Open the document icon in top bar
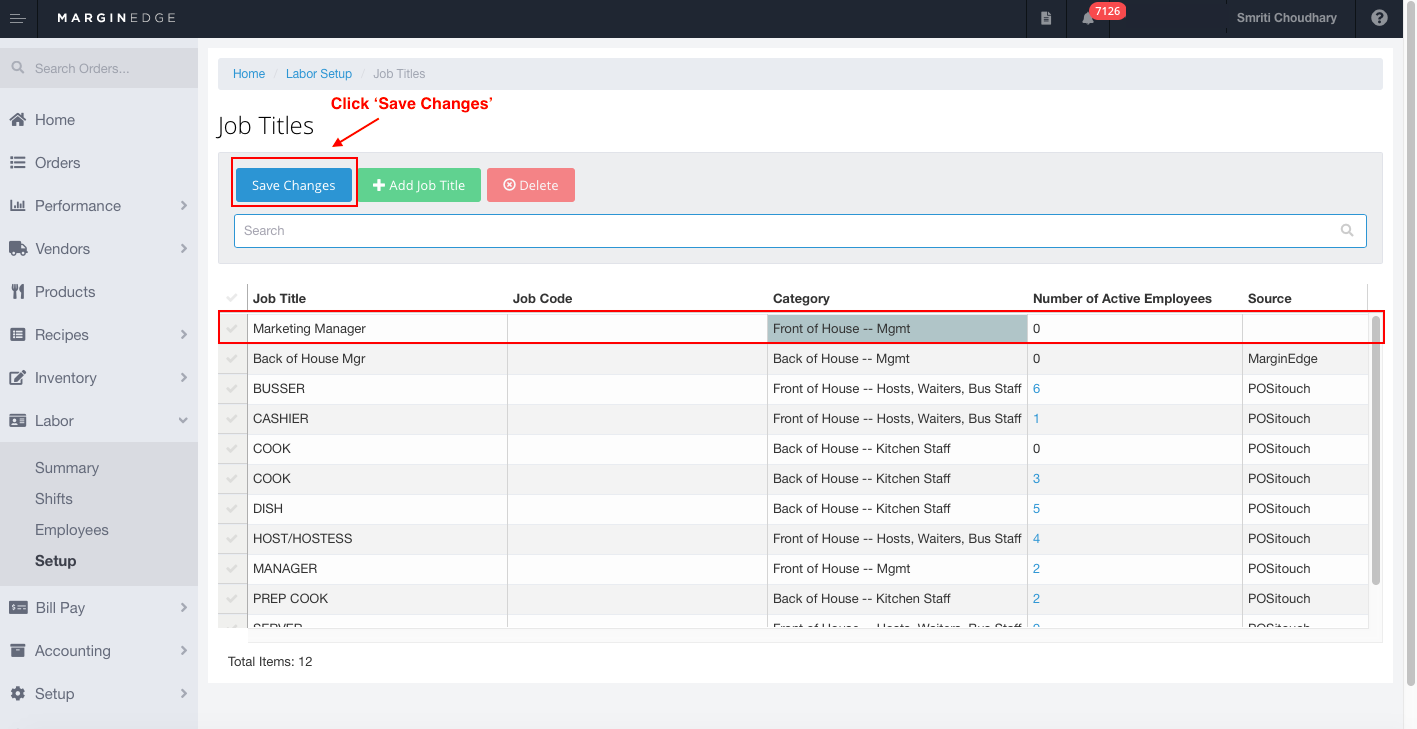The width and height of the screenshot is (1417, 729). coord(1046,18)
